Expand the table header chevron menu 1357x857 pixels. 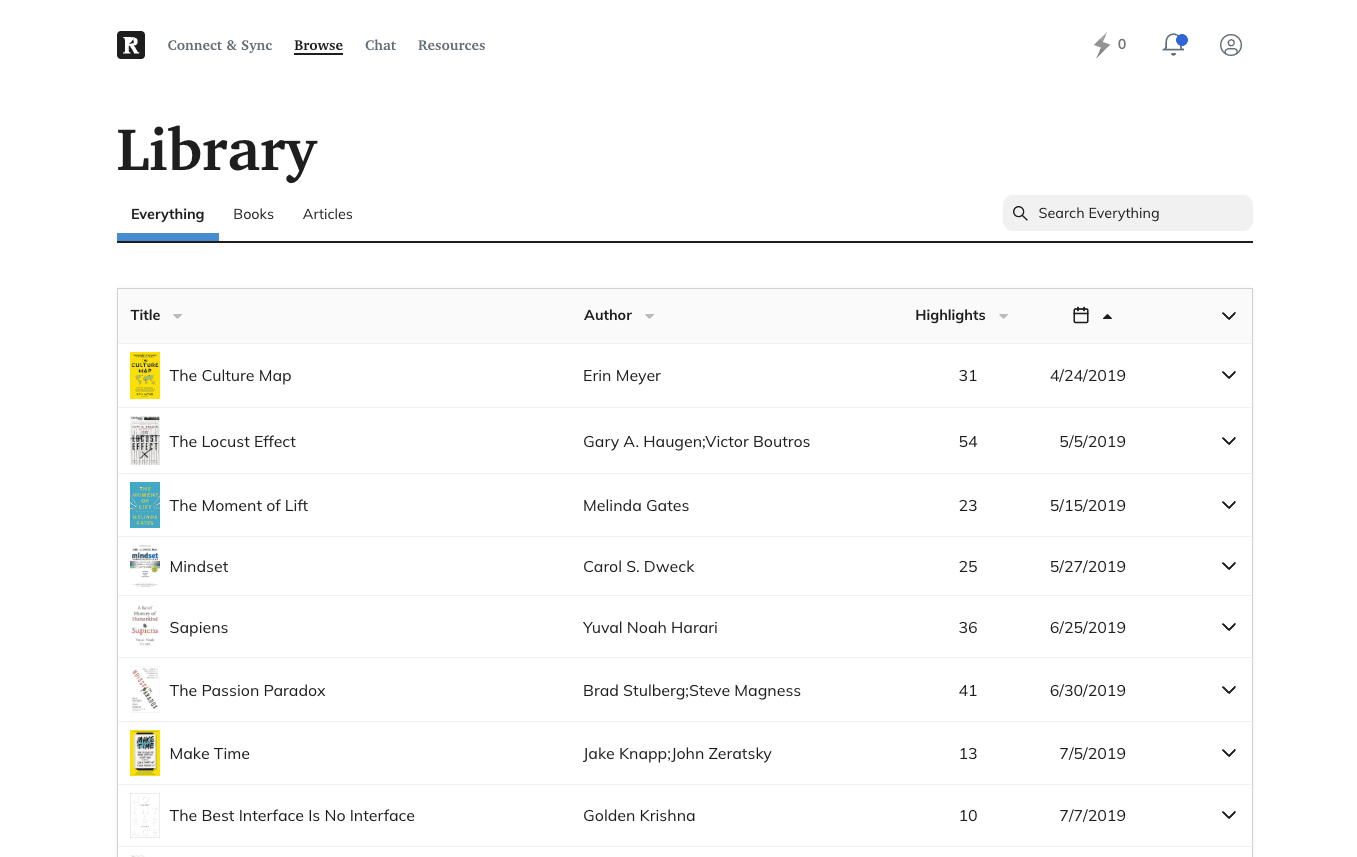pyautogui.click(x=1229, y=316)
